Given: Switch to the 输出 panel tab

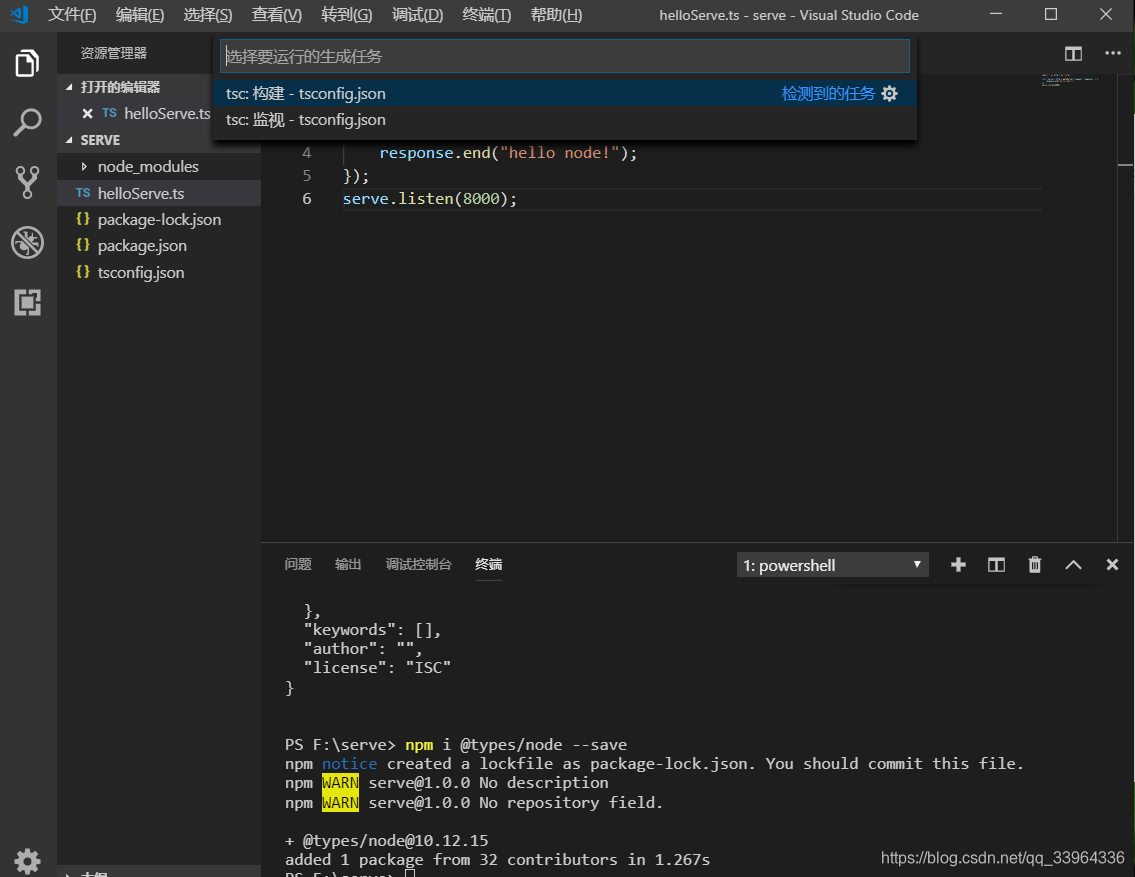Looking at the screenshot, I should [x=348, y=564].
